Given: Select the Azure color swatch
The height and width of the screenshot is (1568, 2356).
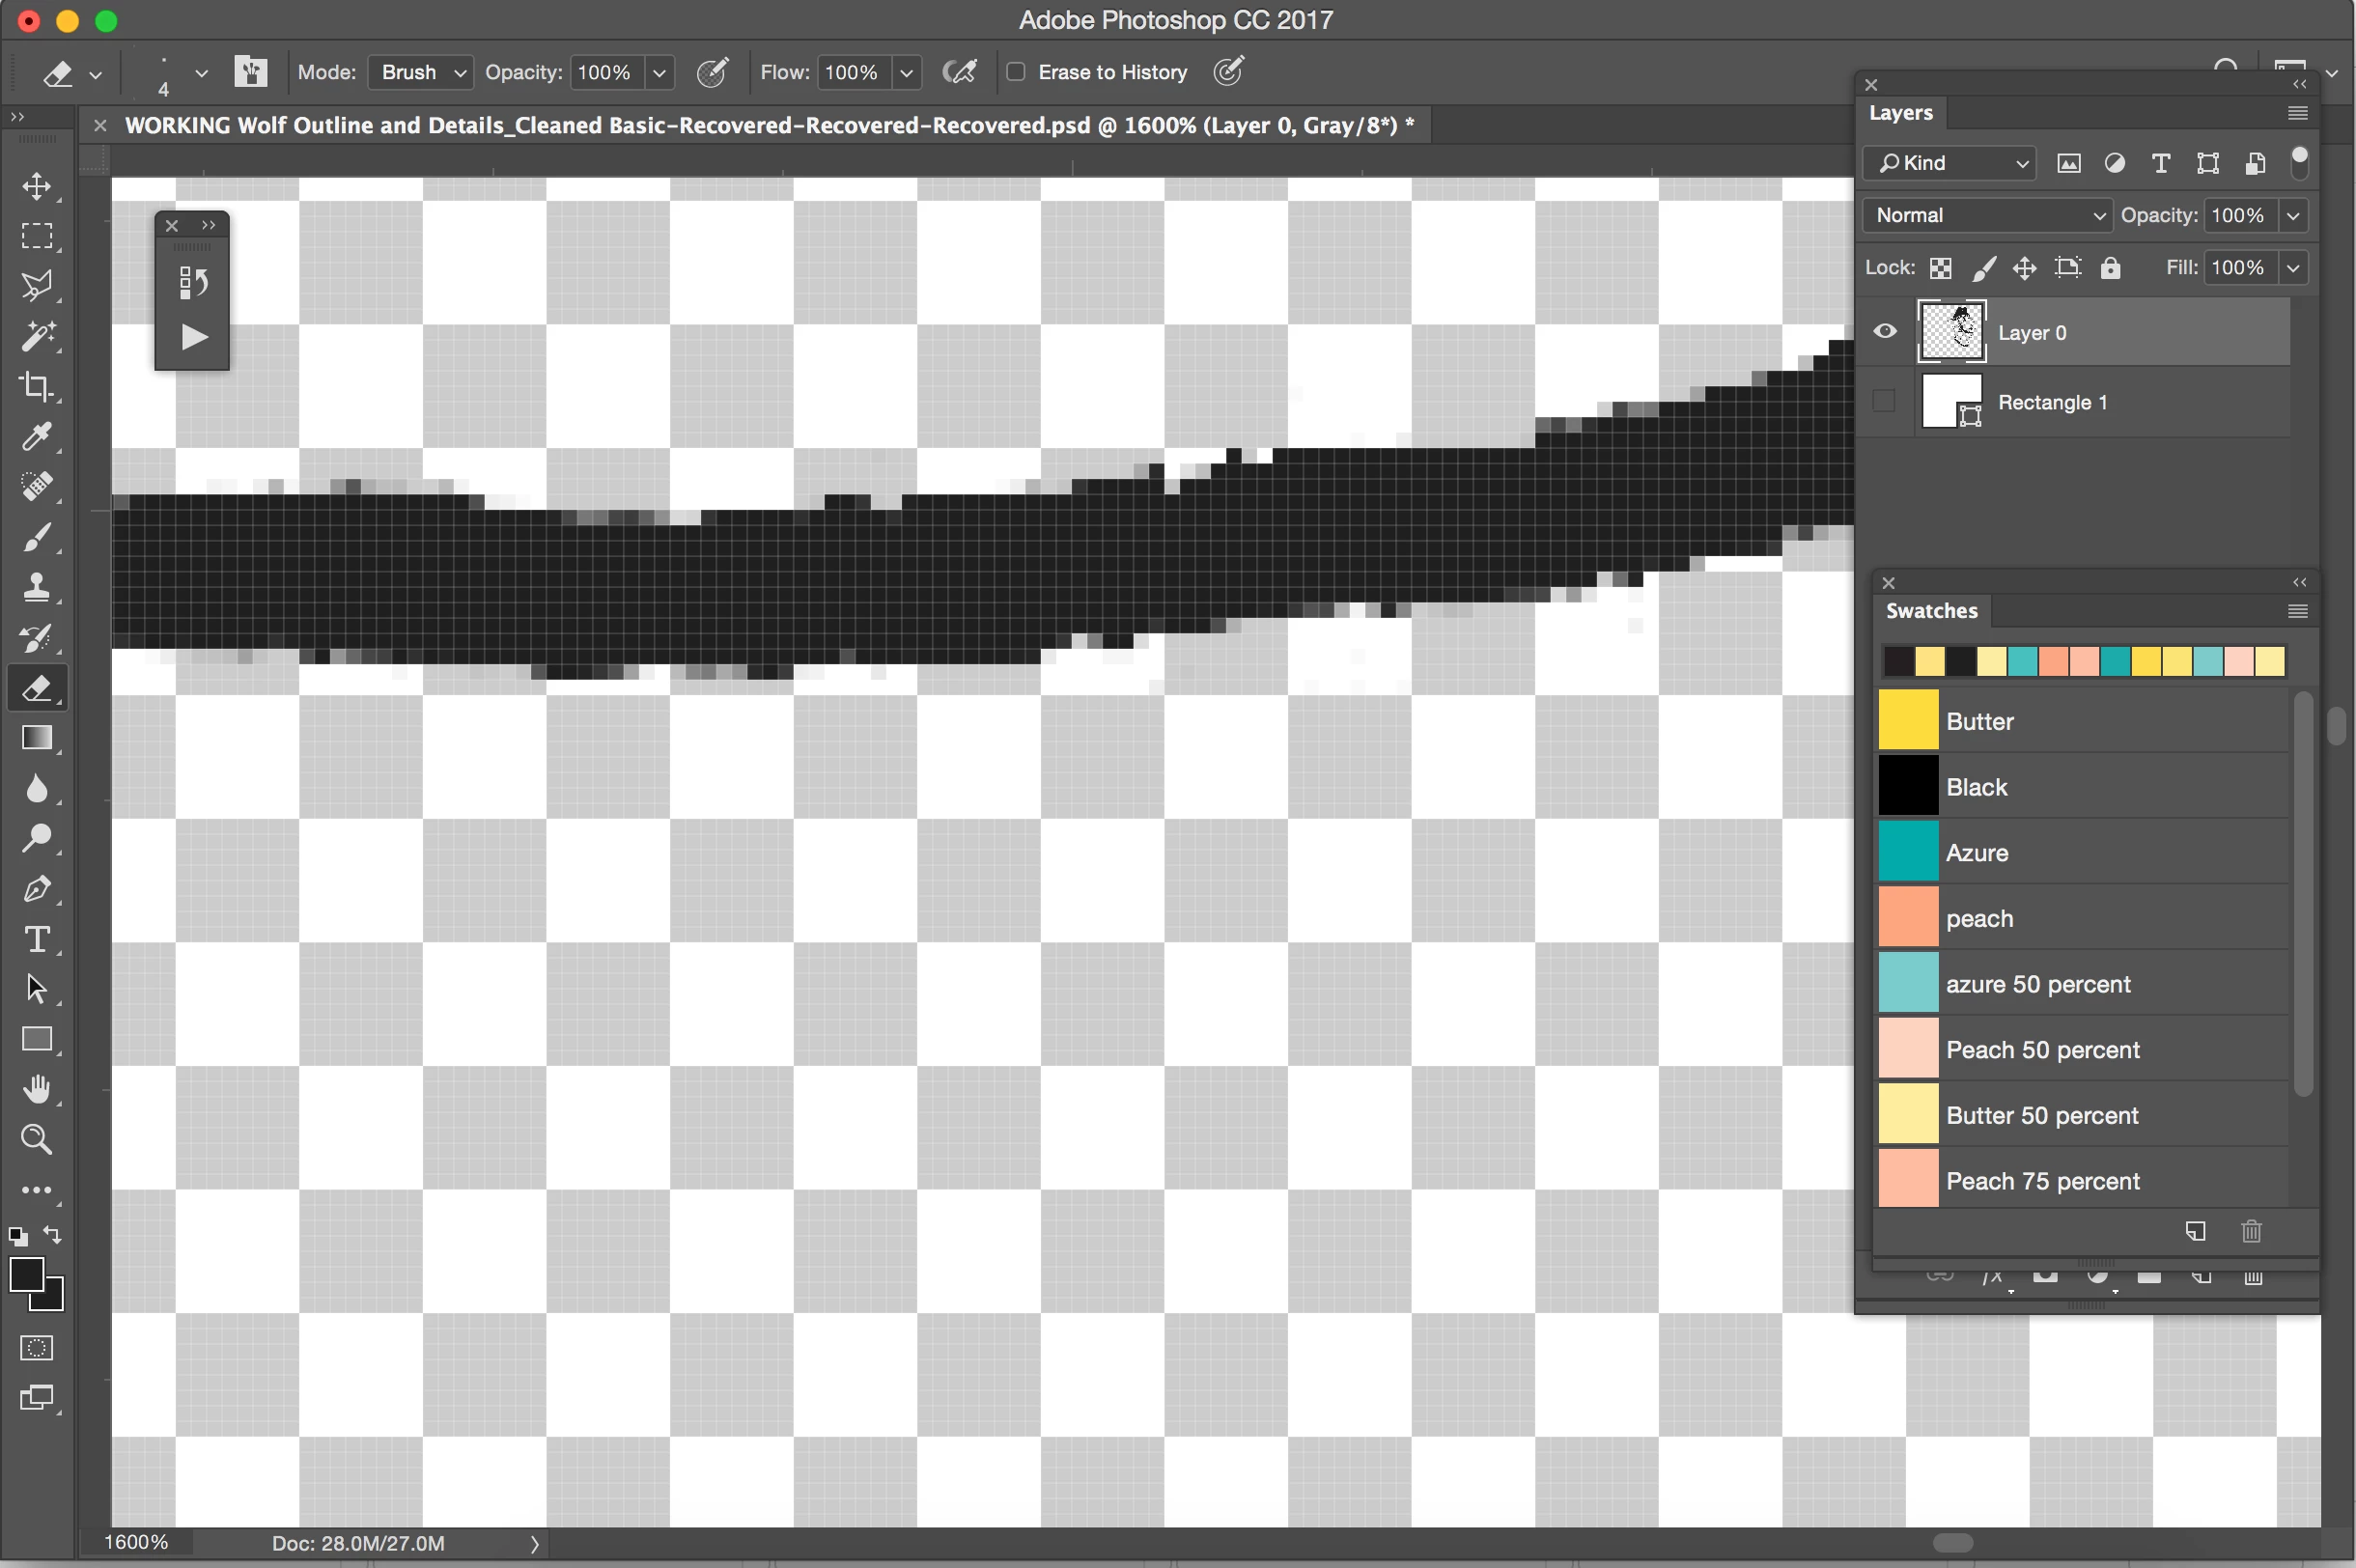Looking at the screenshot, I should 1908,852.
